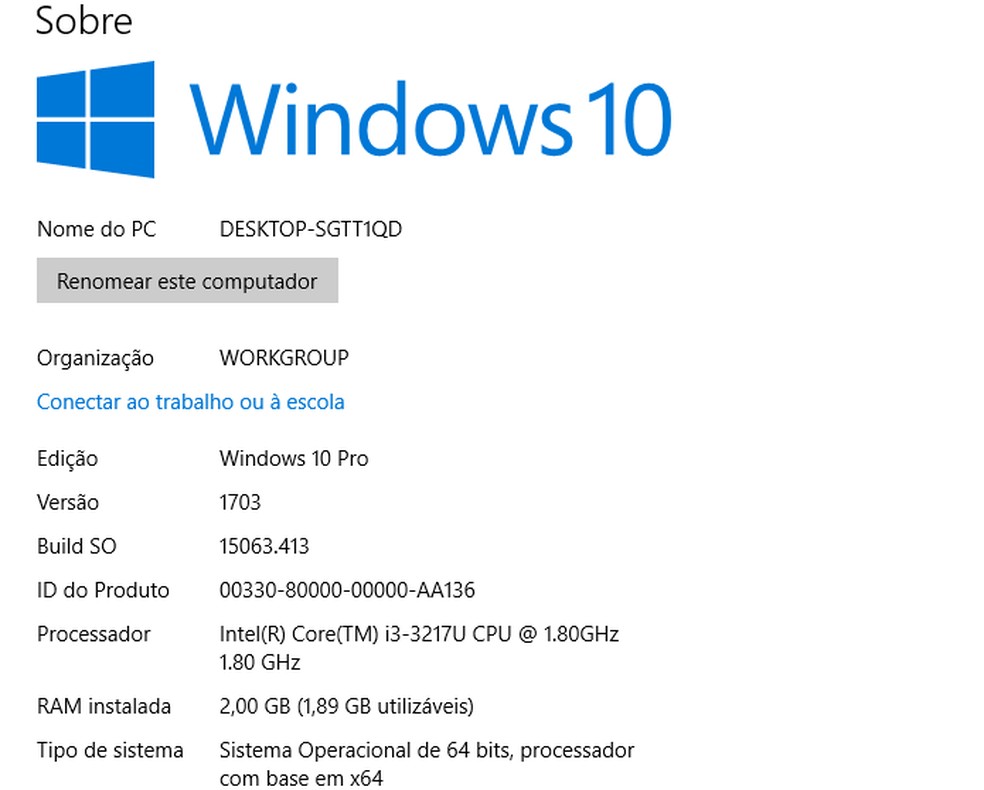Viewport: 984px width, 790px height.
Task: Click the Nome do PC label
Action: [97, 229]
